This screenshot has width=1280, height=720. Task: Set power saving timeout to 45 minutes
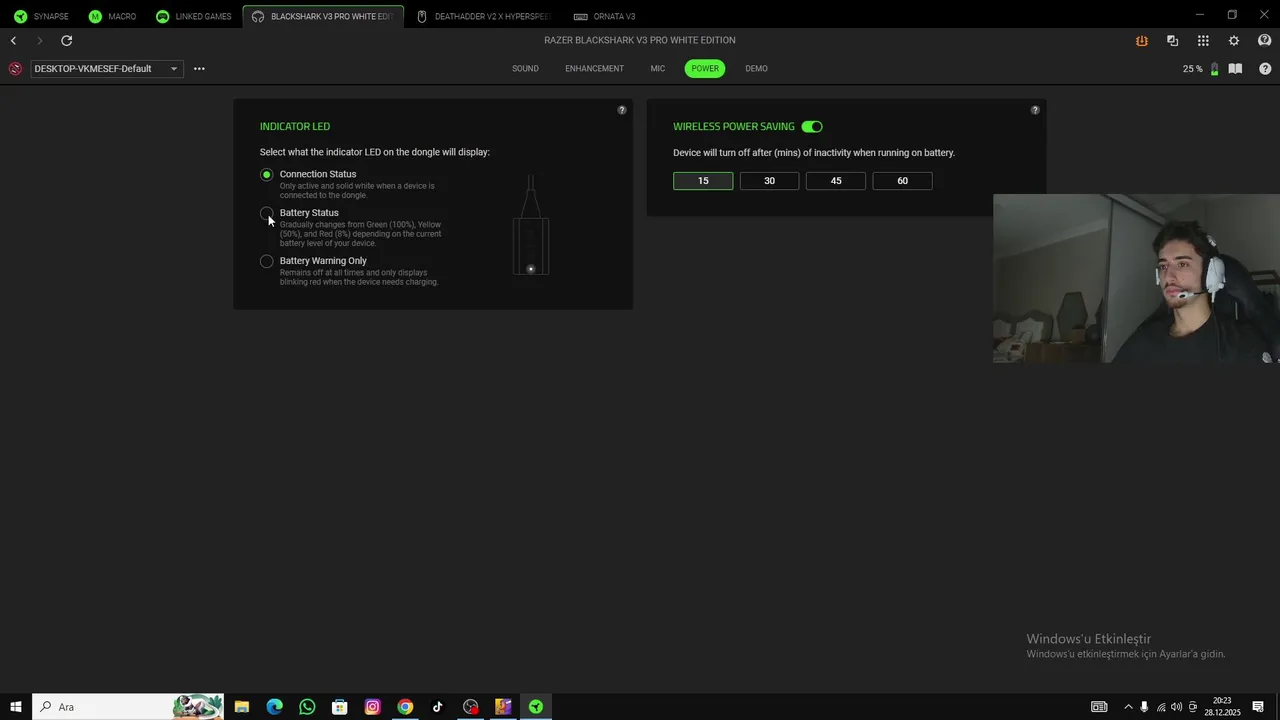[836, 181]
